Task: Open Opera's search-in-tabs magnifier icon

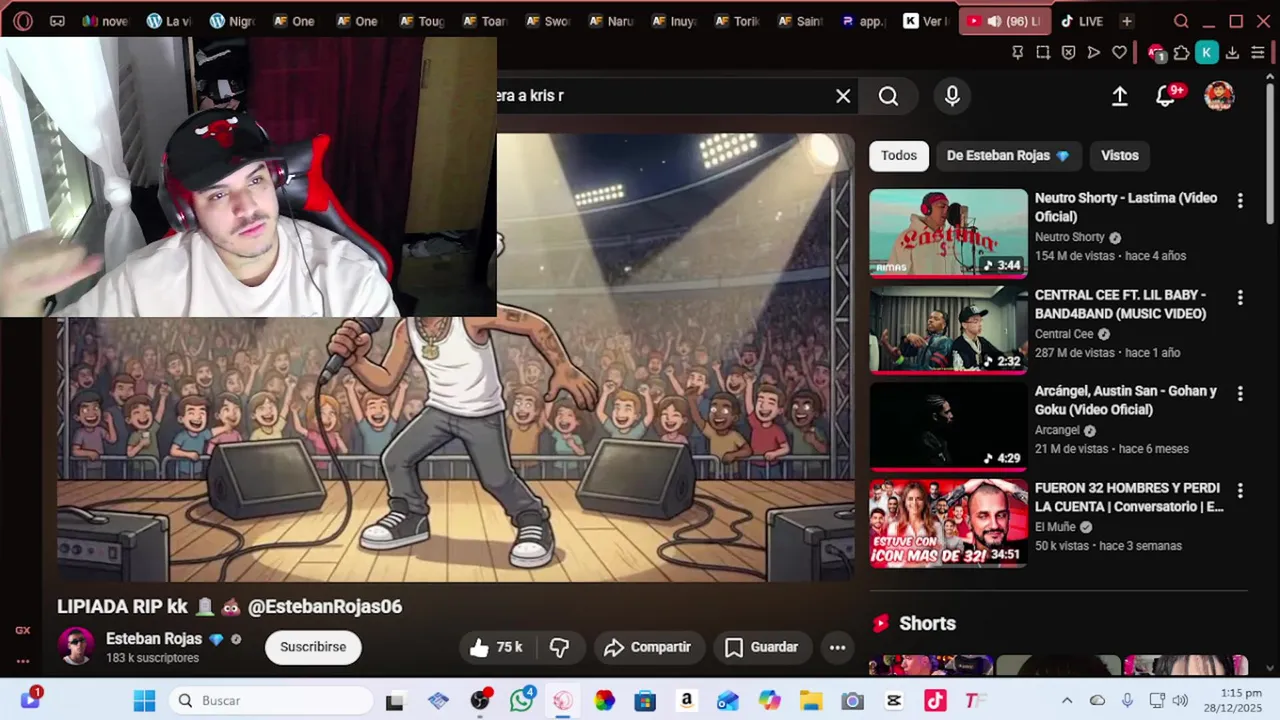Action: pos(1181,21)
